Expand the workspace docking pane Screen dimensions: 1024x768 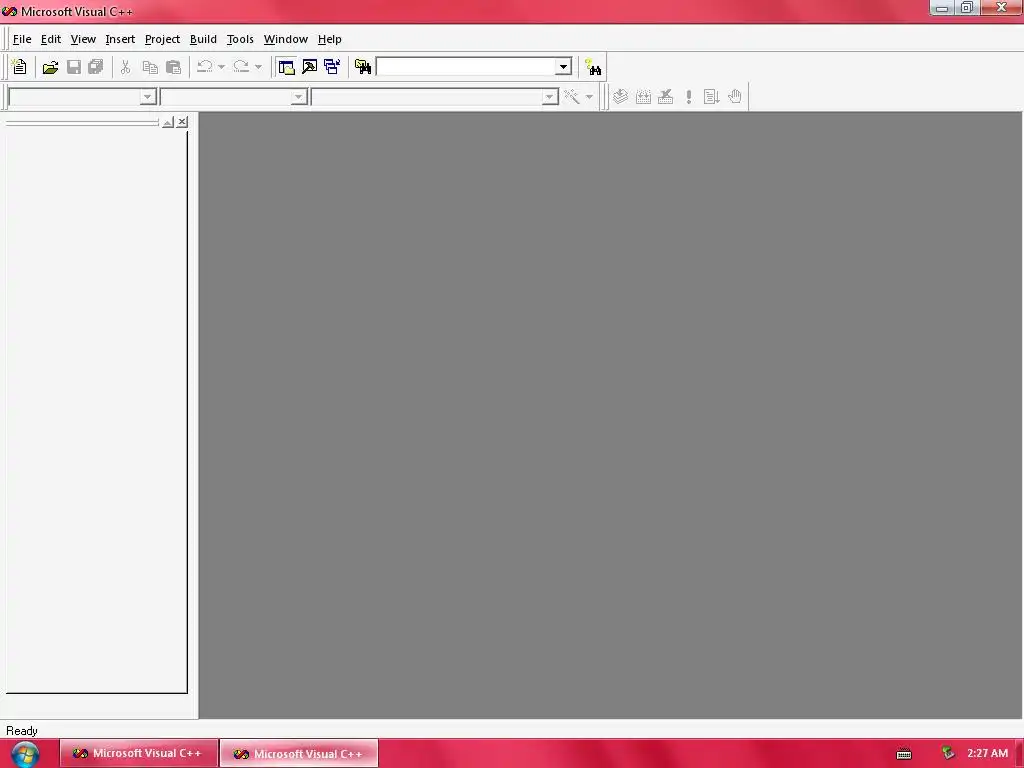pyautogui.click(x=168, y=122)
